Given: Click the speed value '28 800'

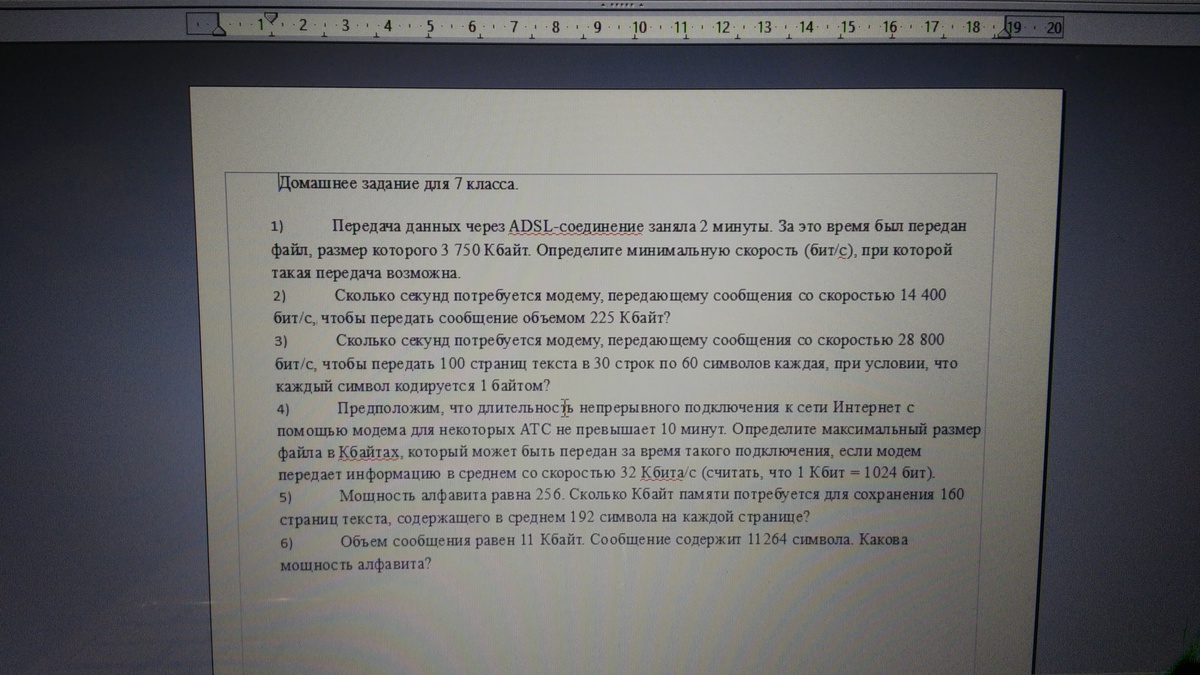Looking at the screenshot, I should click(x=920, y=340).
